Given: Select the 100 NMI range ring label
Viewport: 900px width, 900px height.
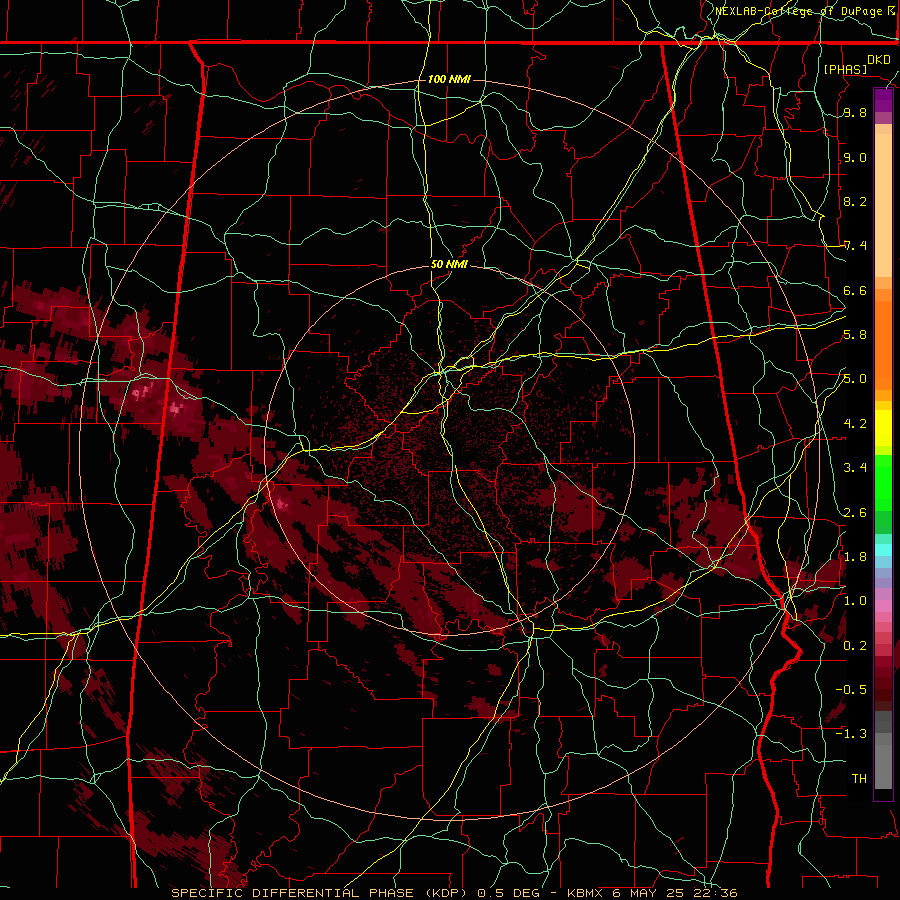Looking at the screenshot, I should point(449,79).
